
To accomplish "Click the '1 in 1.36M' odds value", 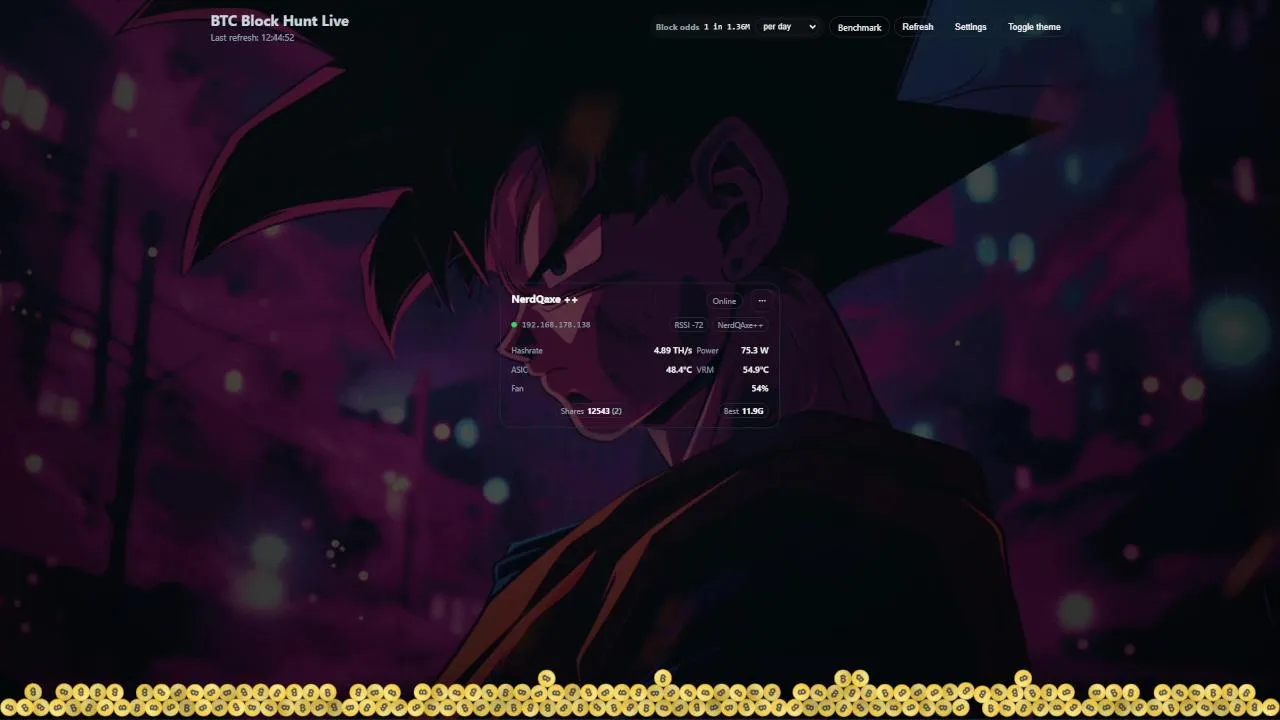I will [x=727, y=27].
